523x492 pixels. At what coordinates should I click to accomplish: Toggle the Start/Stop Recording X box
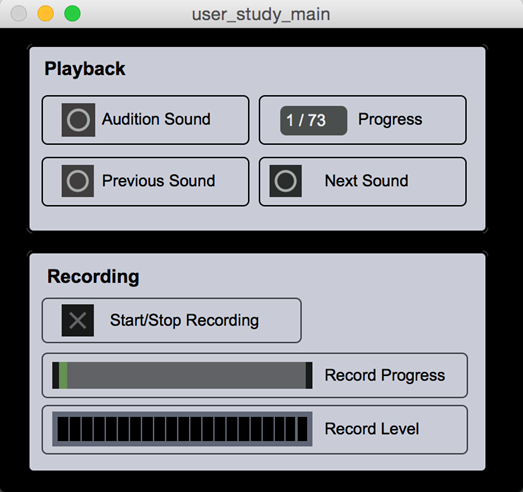pyautogui.click(x=78, y=320)
